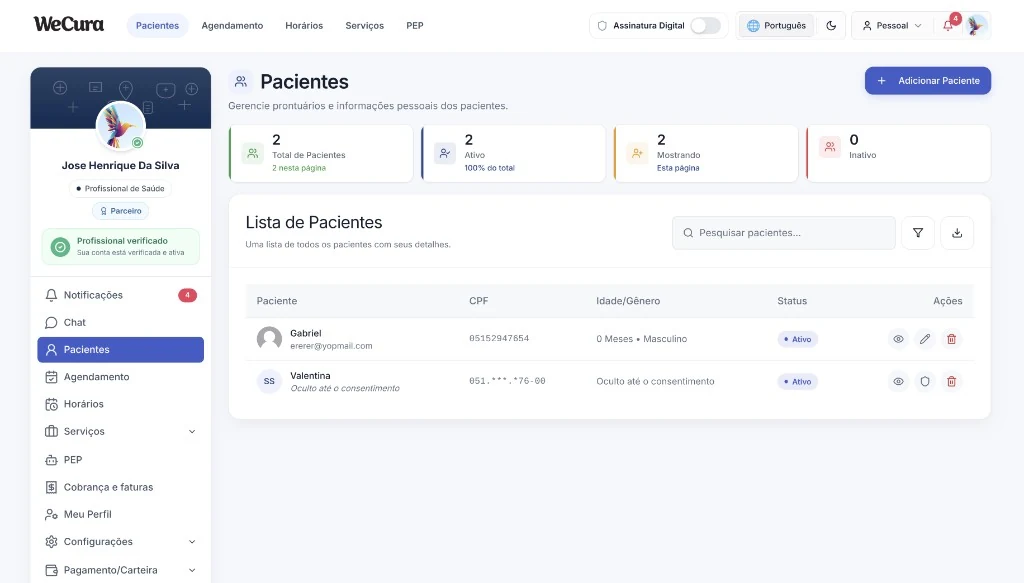Open Notificações in the sidebar

120,295
